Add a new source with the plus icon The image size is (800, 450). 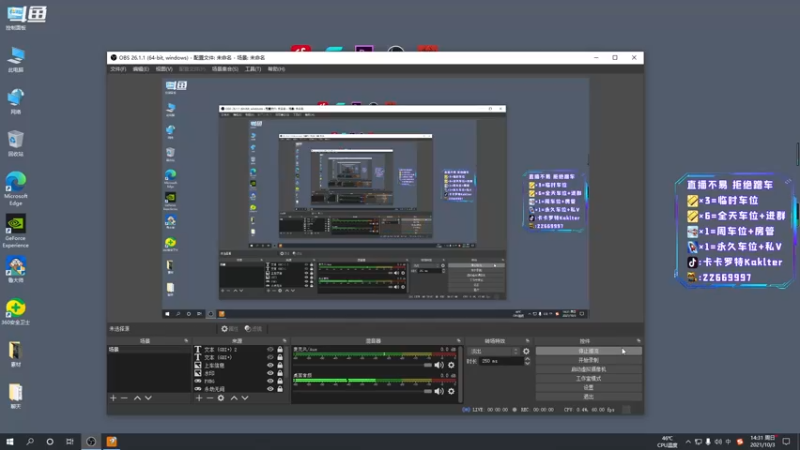(x=199, y=398)
